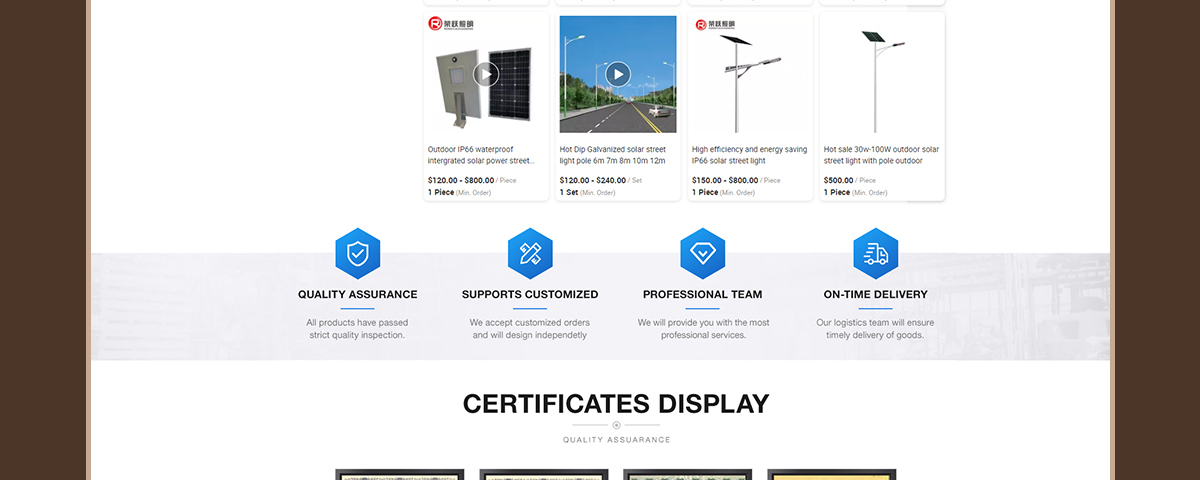The height and width of the screenshot is (480, 1200).
Task: Click the On-Time Delivery truck icon
Action: (x=875, y=254)
